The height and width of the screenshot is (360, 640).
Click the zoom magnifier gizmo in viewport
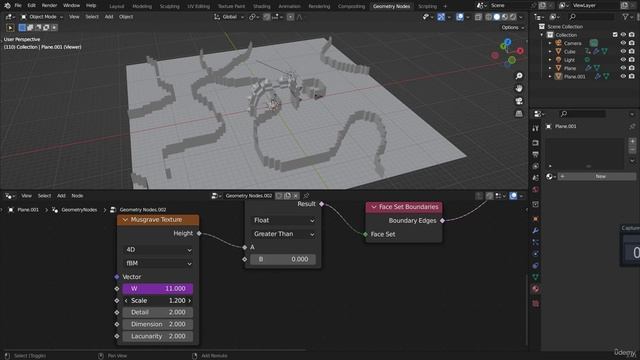519,76
